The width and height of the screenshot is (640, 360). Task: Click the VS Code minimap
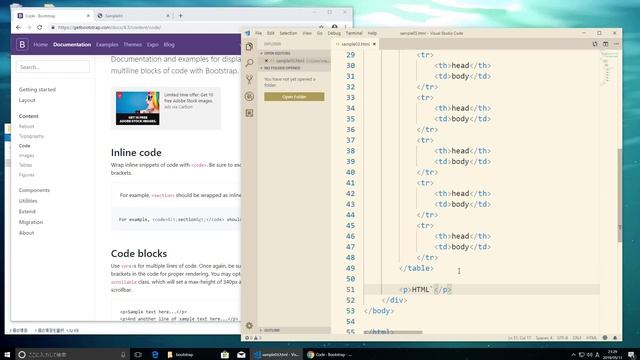(x=608, y=69)
